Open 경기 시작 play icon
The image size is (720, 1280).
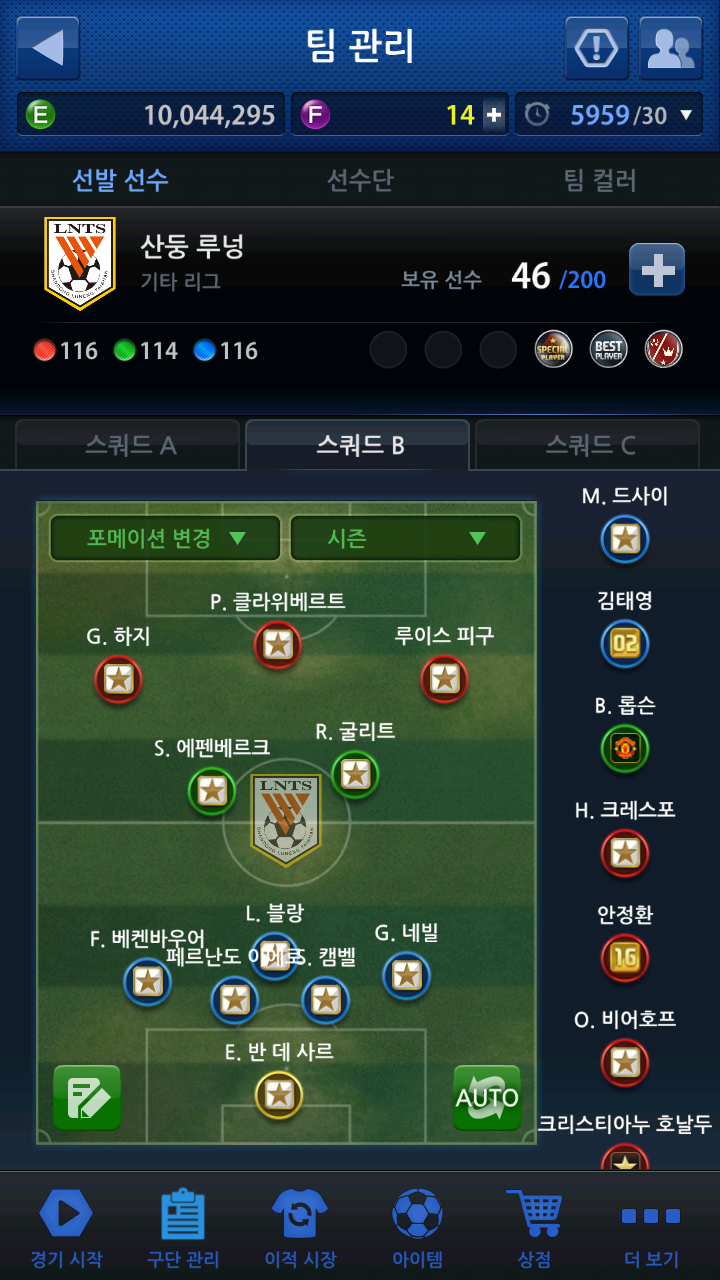click(66, 1214)
